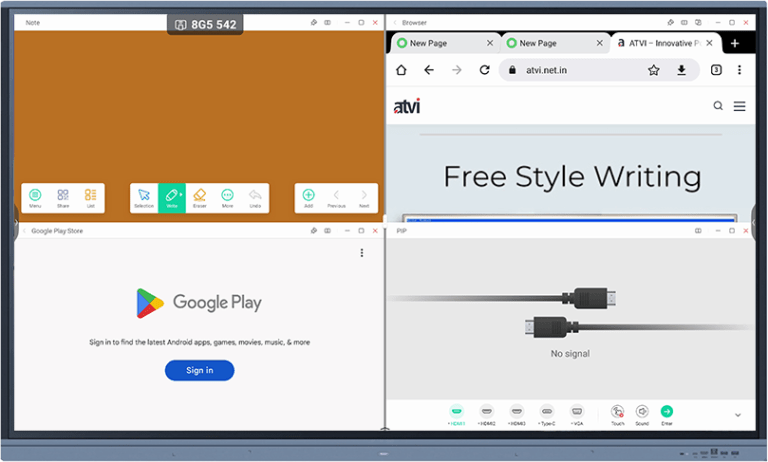Select the Eraser tool in Note
This screenshot has width=768, height=462.
coord(199,197)
